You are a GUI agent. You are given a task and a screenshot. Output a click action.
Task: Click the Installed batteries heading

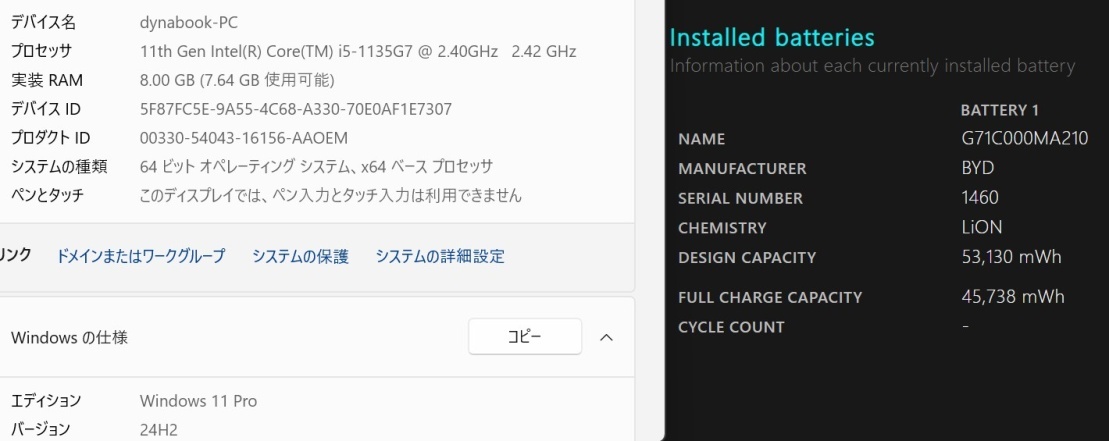tap(772, 37)
